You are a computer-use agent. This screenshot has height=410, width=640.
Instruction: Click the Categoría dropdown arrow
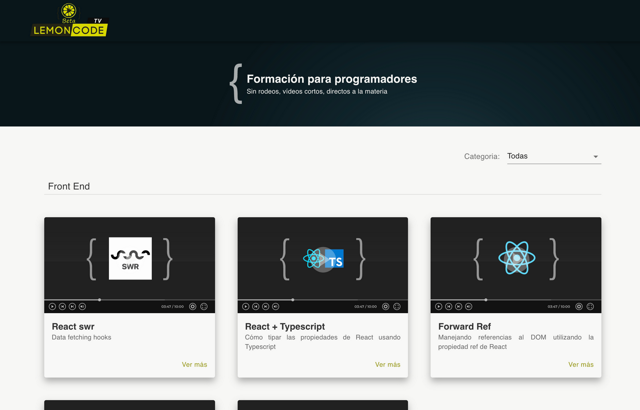[596, 157]
